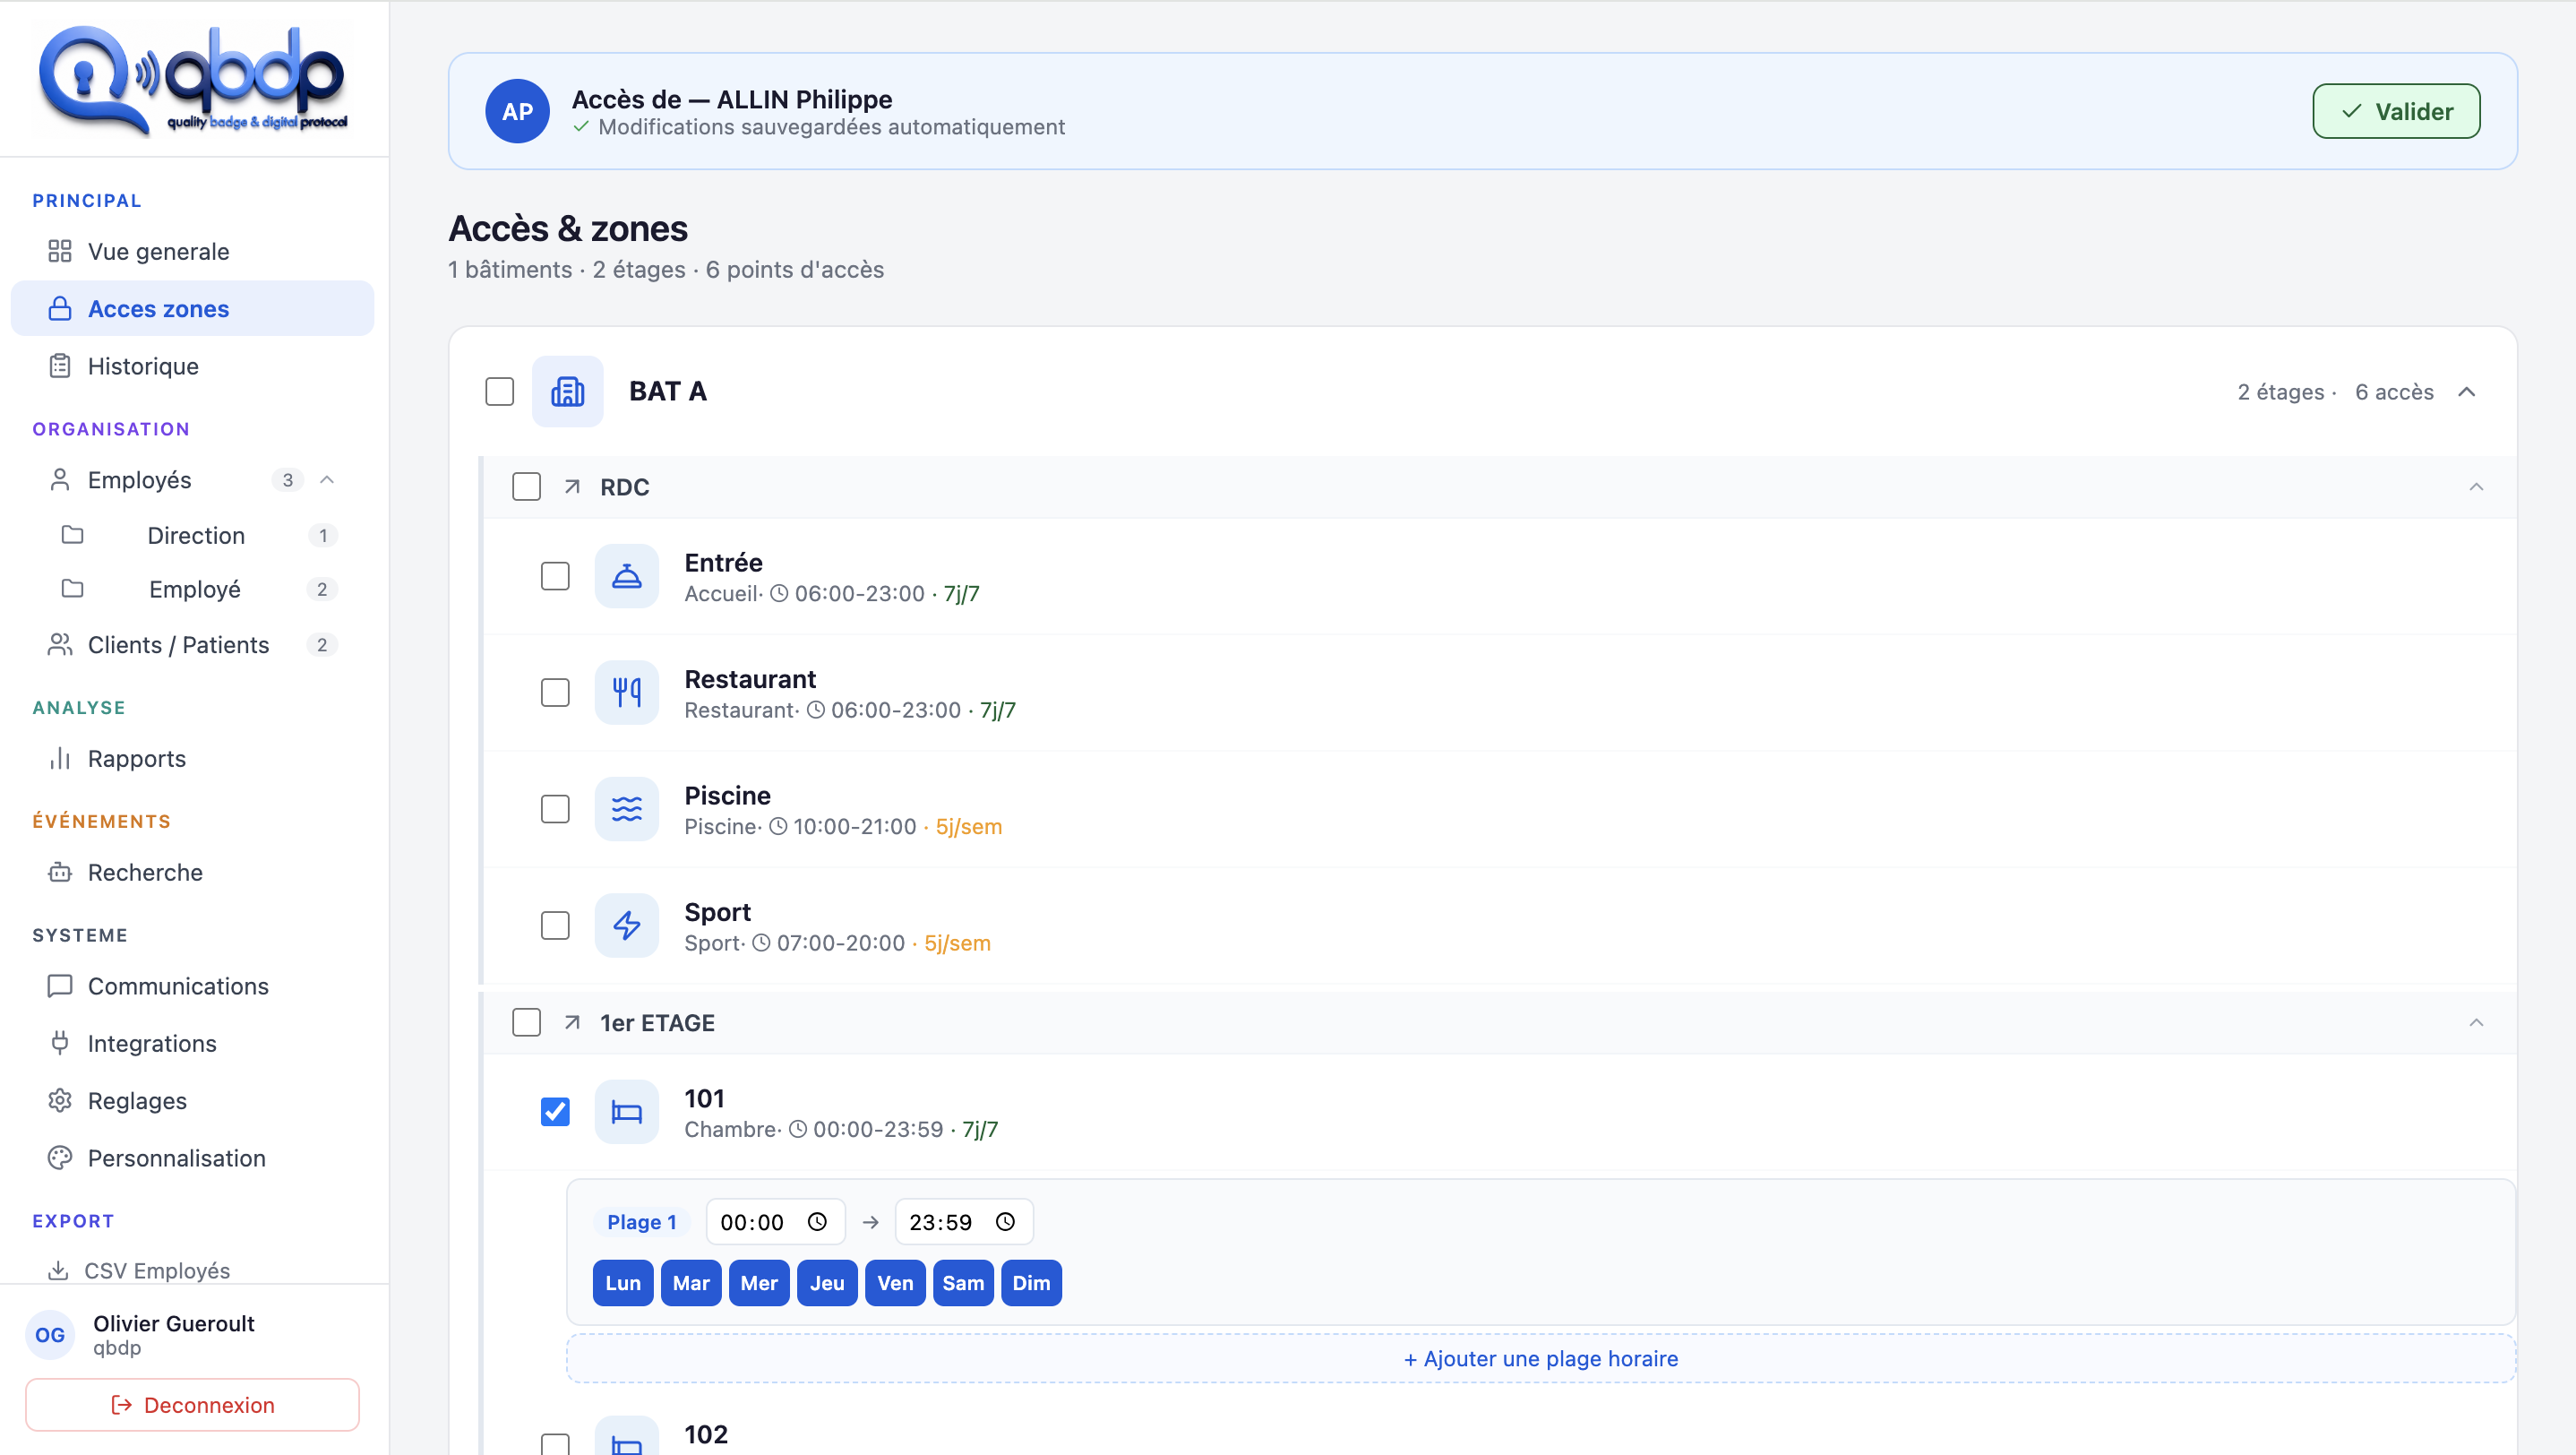
Task: Click the BAT A building icon
Action: pos(567,391)
